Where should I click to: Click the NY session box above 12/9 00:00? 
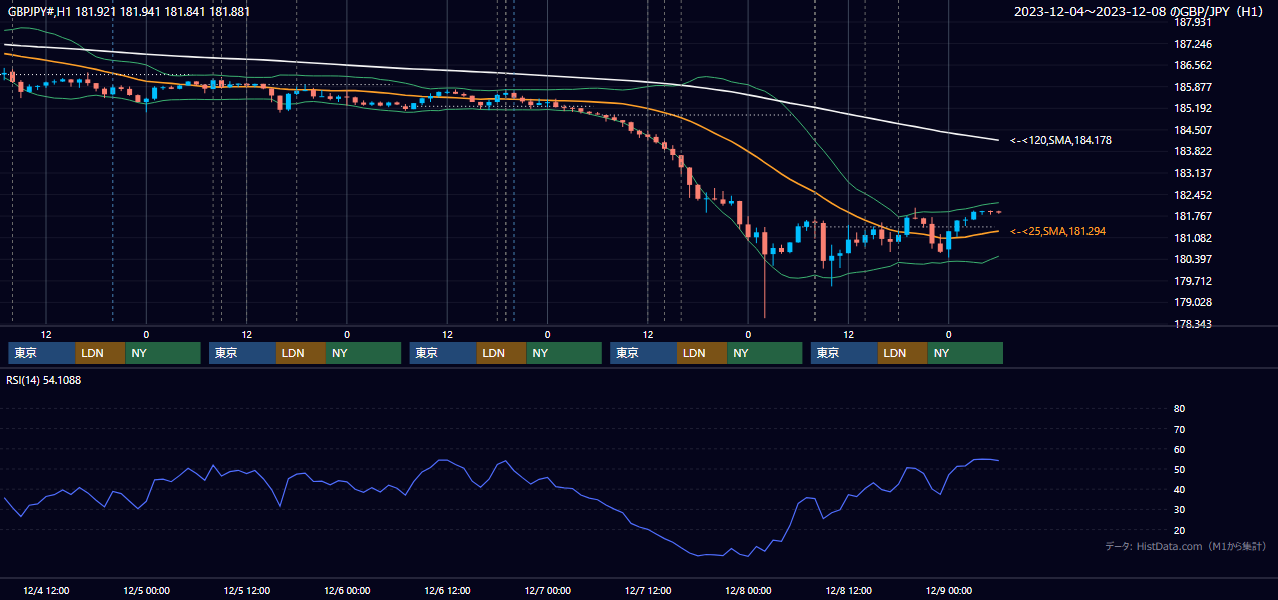965,353
